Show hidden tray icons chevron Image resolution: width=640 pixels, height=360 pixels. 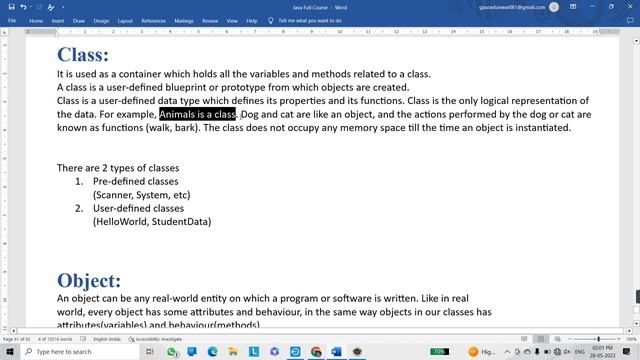(507, 351)
